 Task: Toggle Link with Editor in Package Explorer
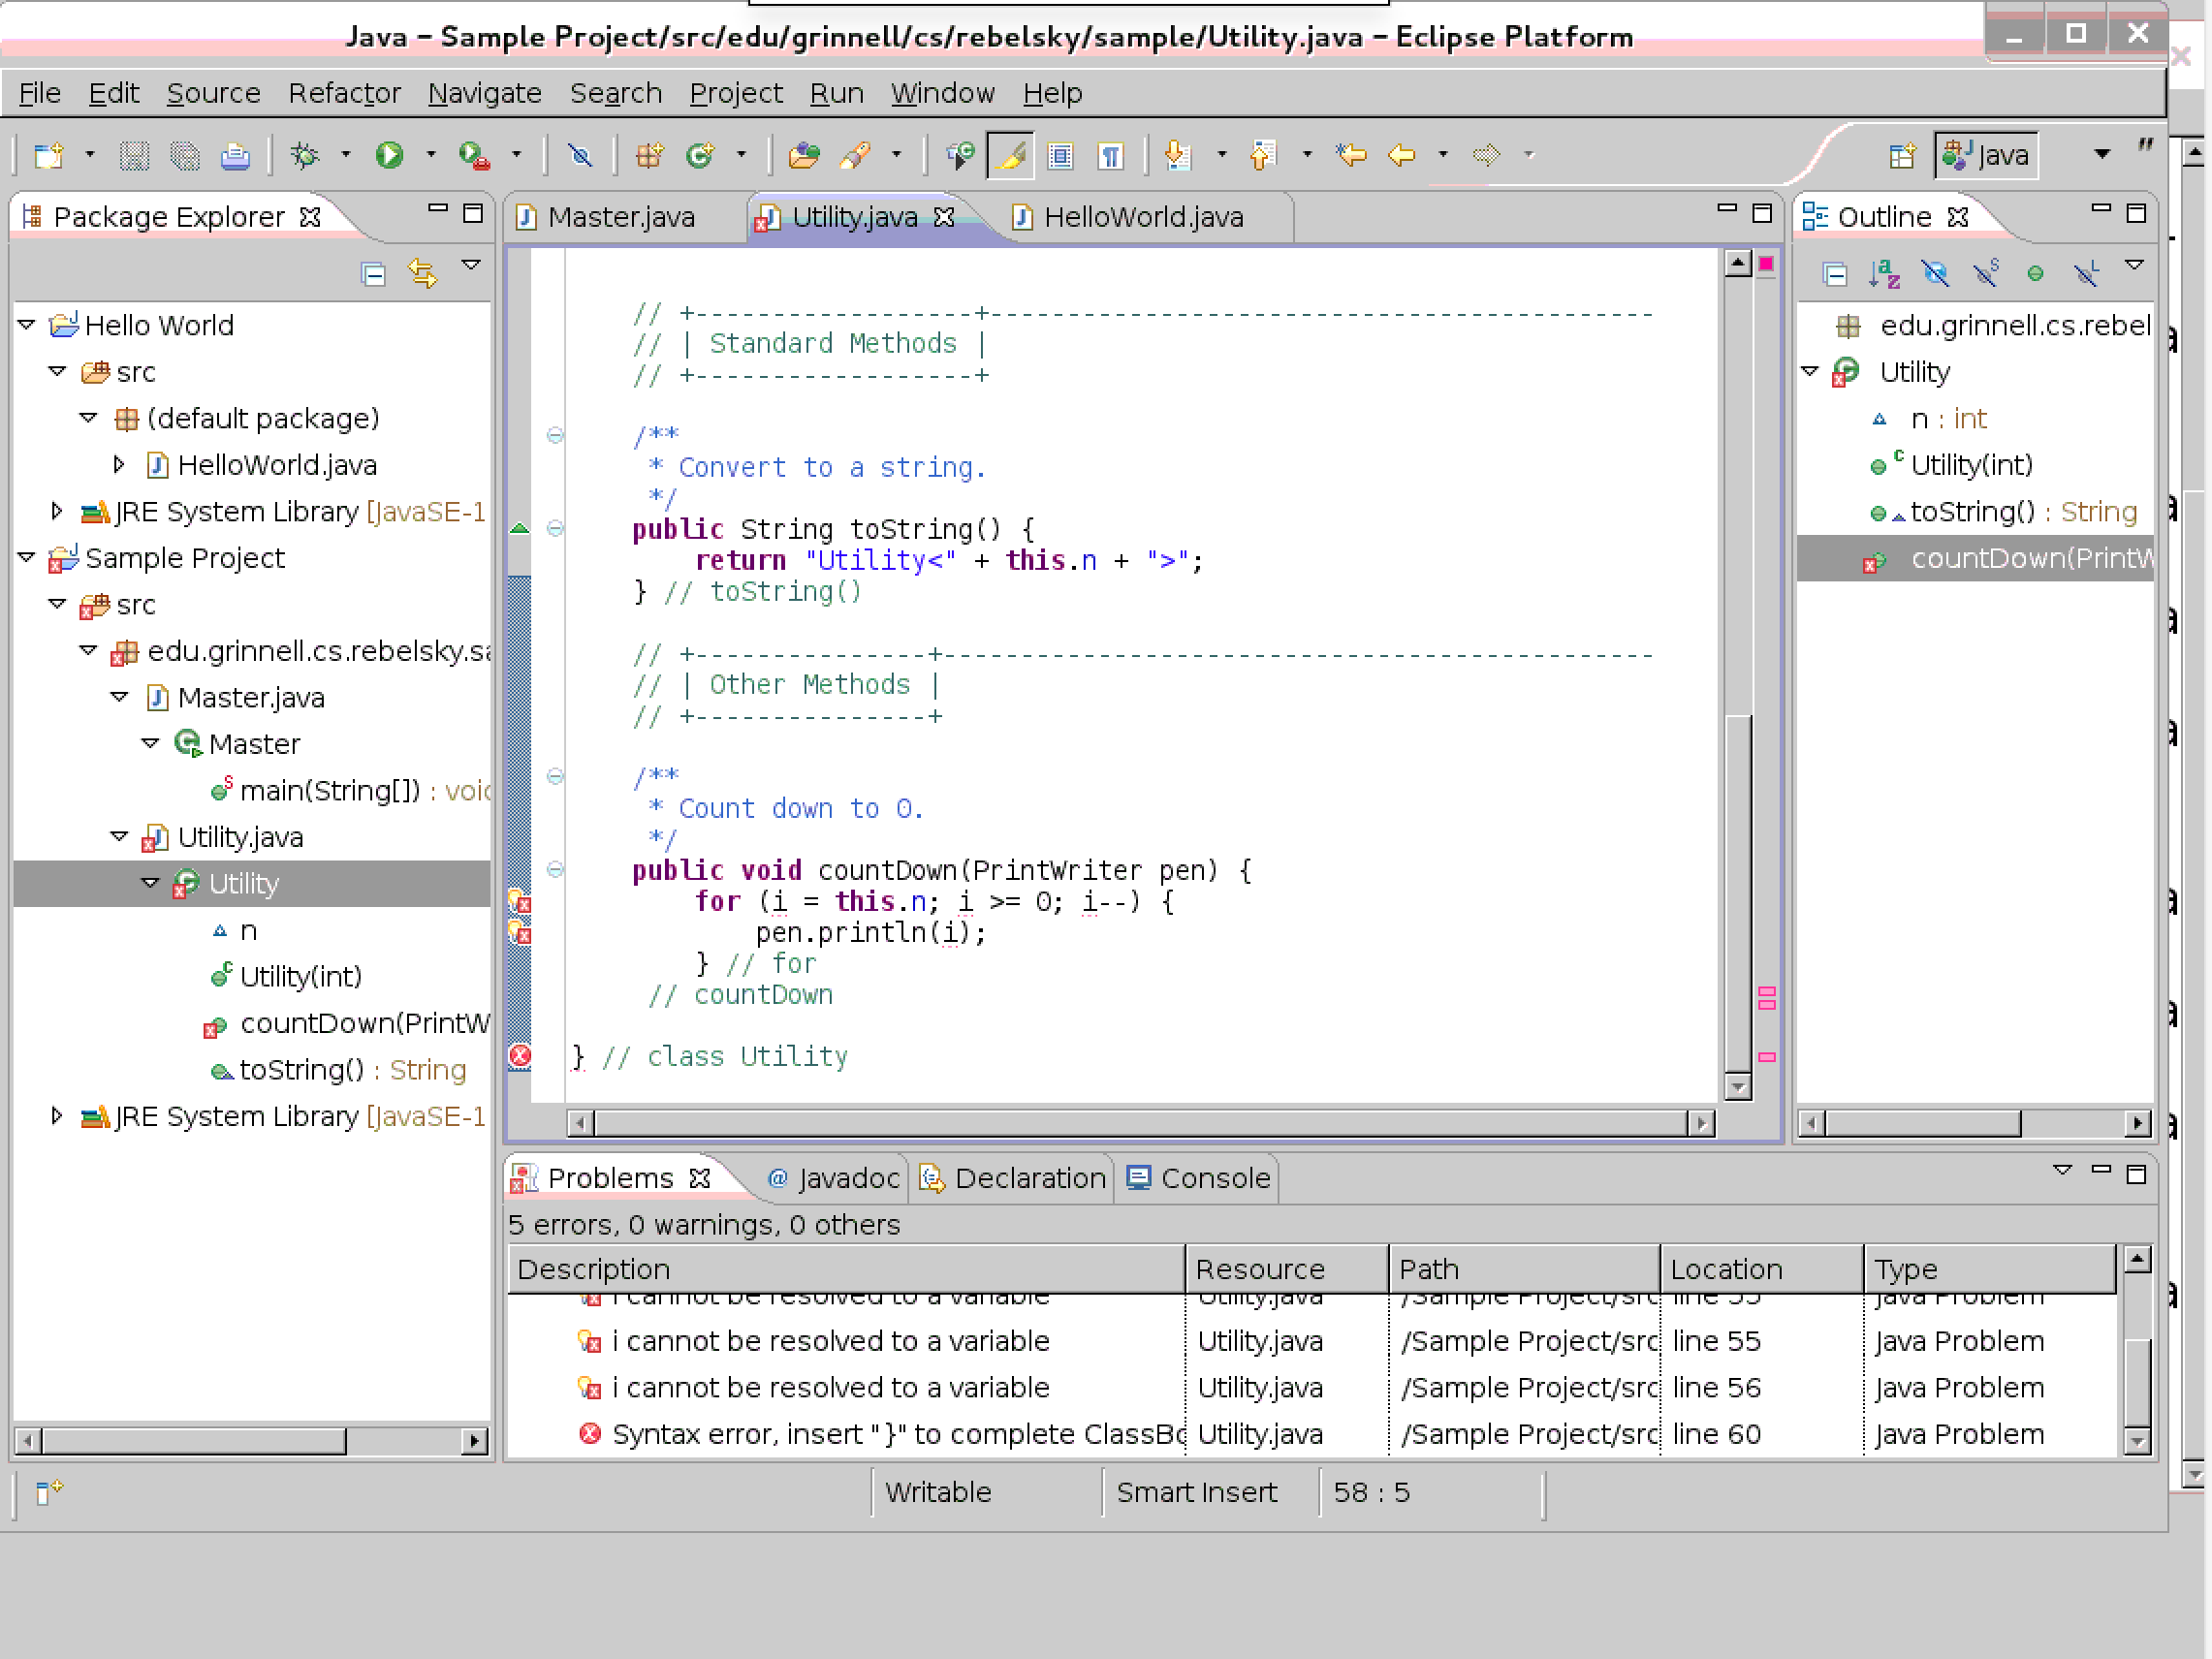coord(422,273)
